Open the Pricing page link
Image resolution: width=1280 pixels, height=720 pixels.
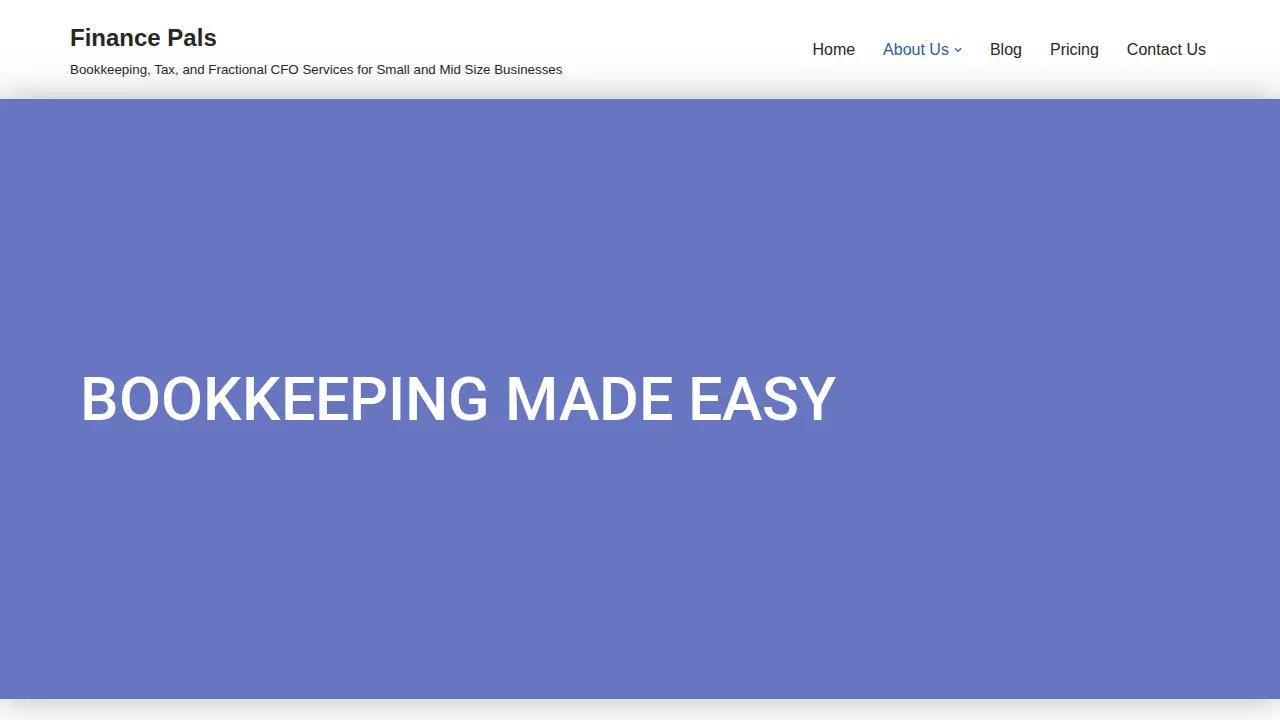tap(1074, 49)
